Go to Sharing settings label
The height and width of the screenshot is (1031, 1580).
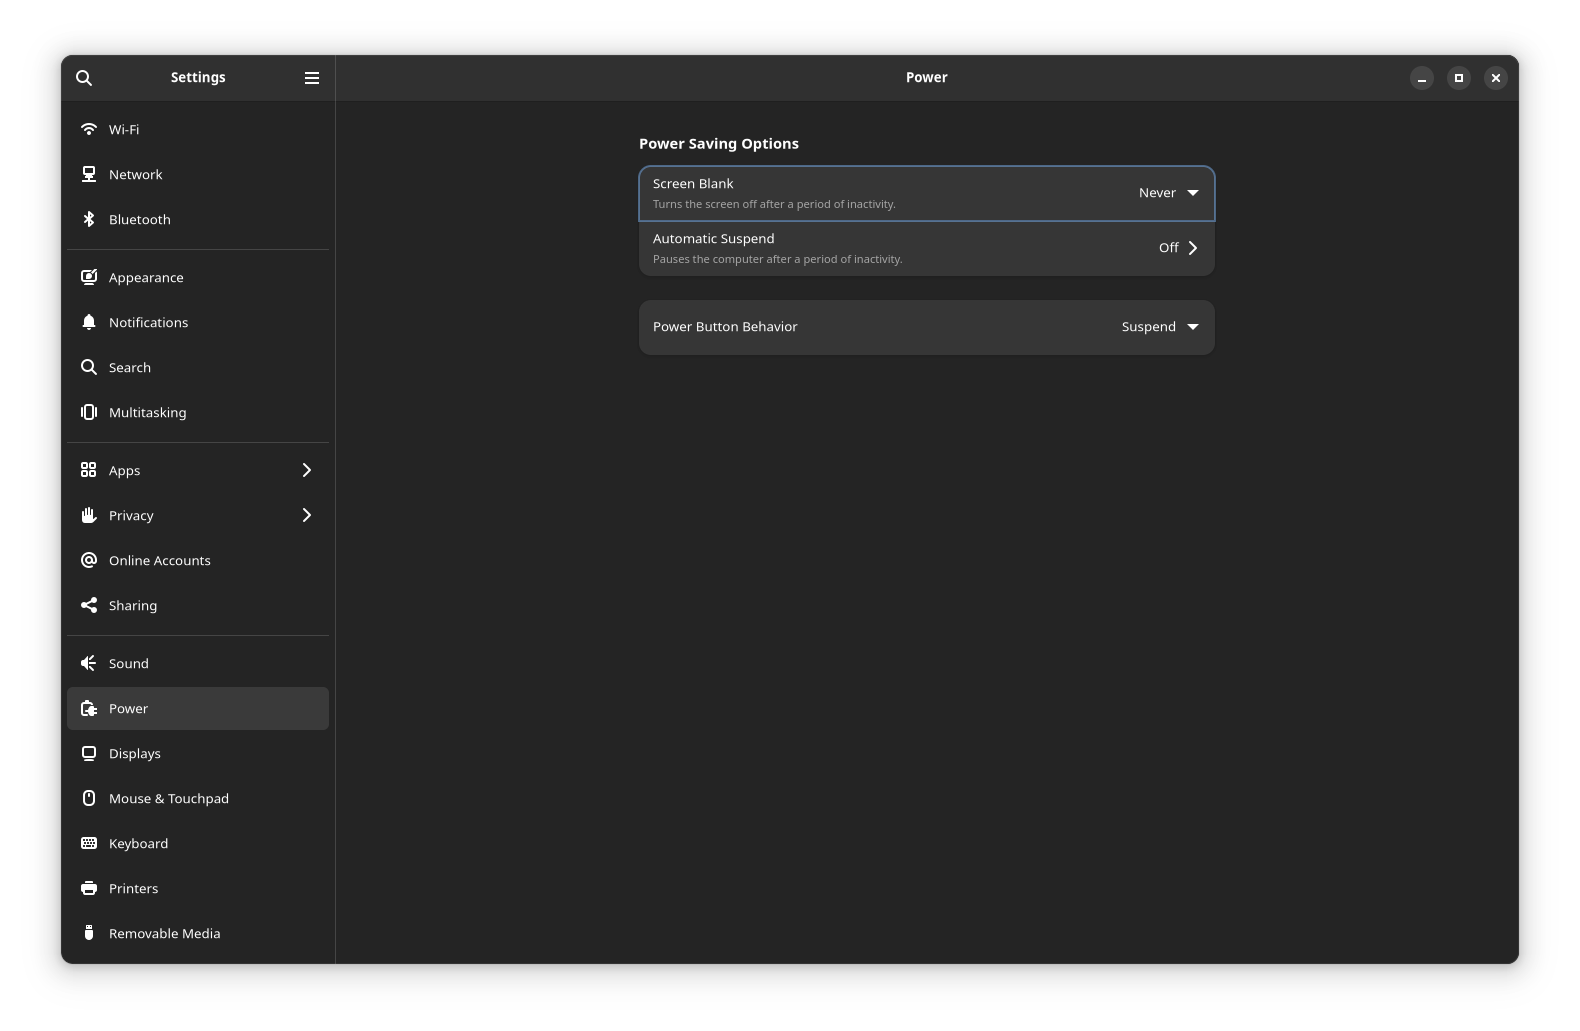click(133, 605)
